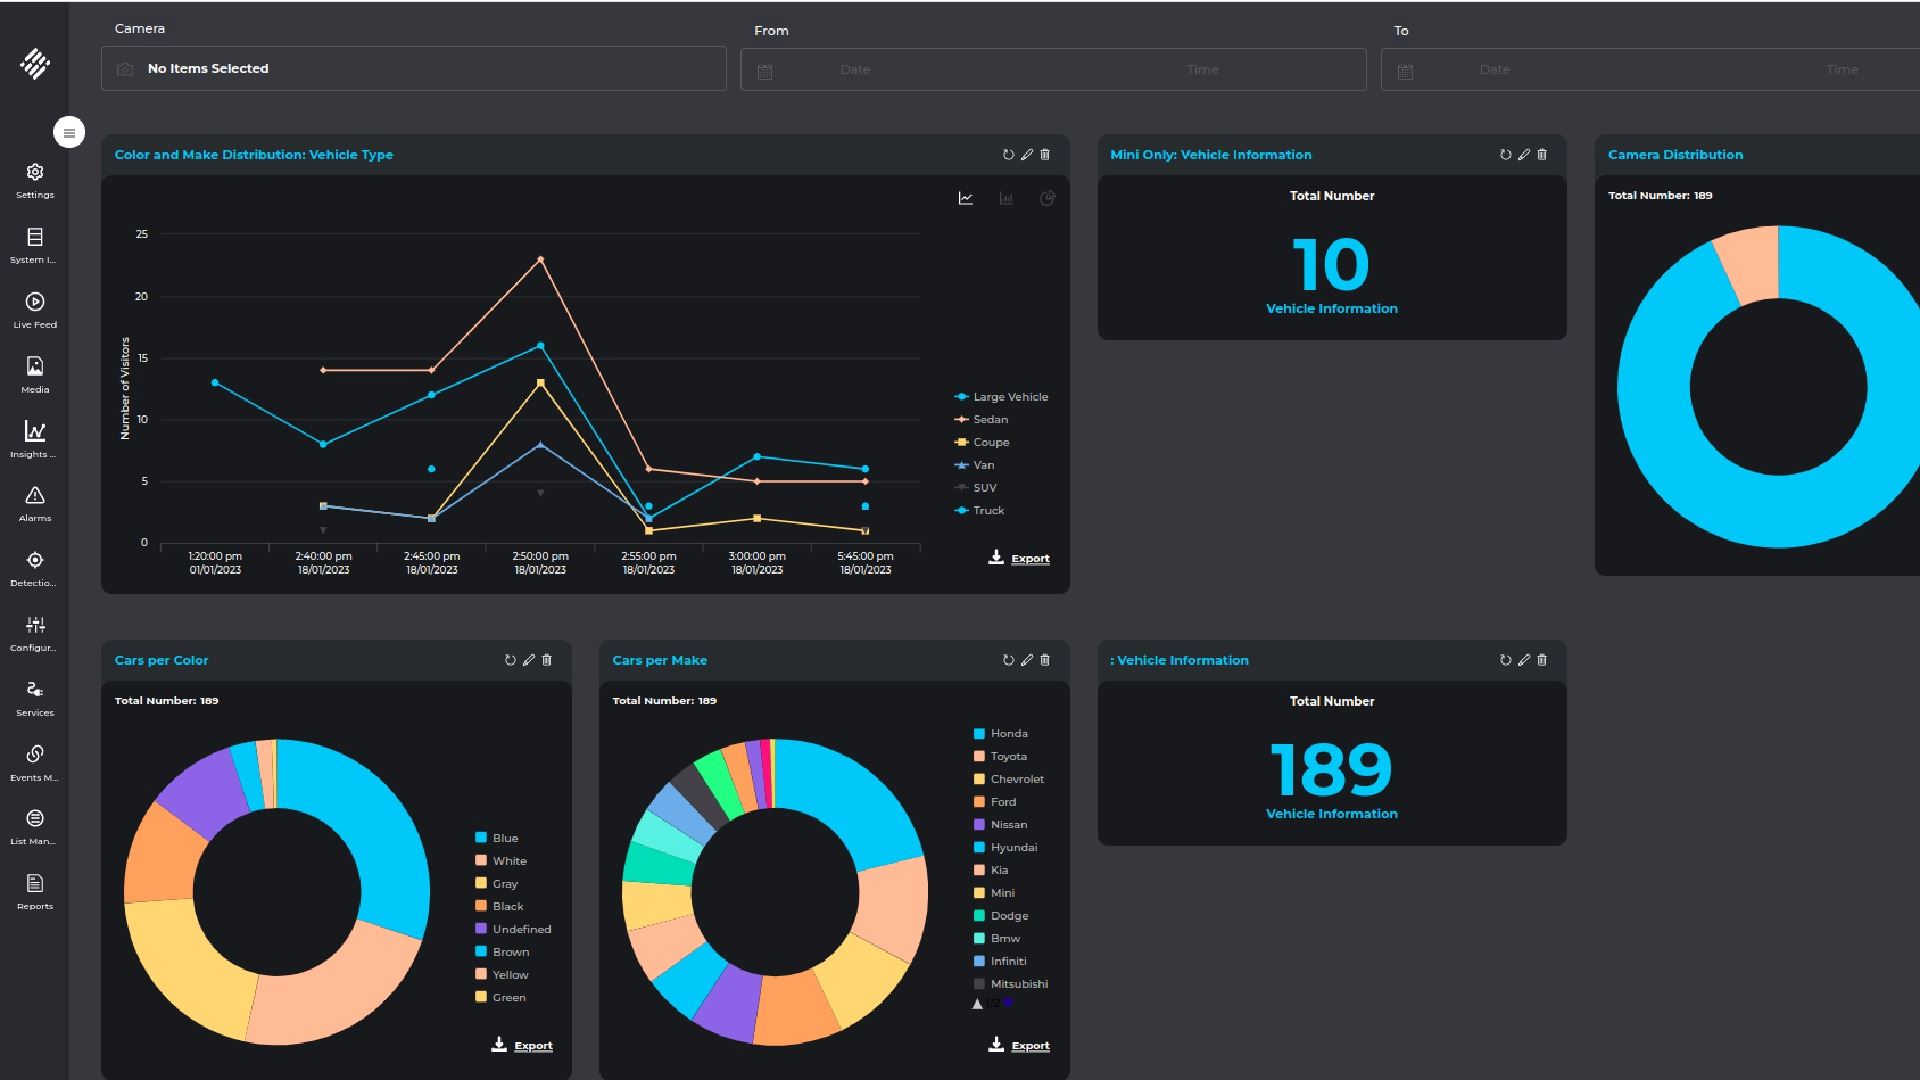
Task: Click the Camera Distribution widget title
Action: coord(1675,154)
